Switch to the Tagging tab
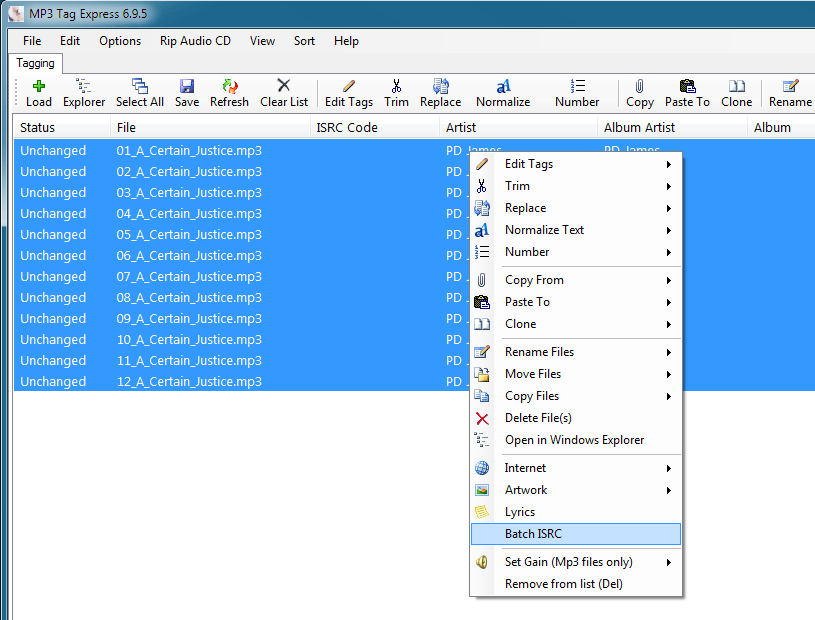 [35, 62]
